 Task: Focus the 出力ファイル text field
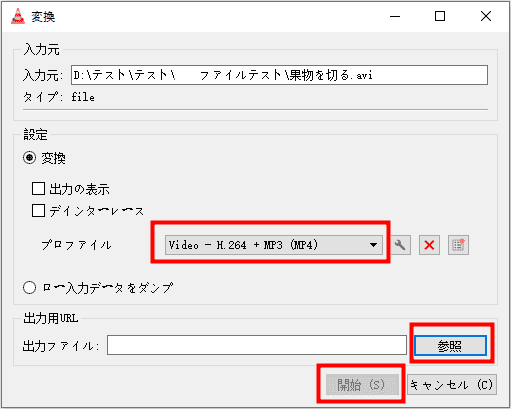pos(257,345)
